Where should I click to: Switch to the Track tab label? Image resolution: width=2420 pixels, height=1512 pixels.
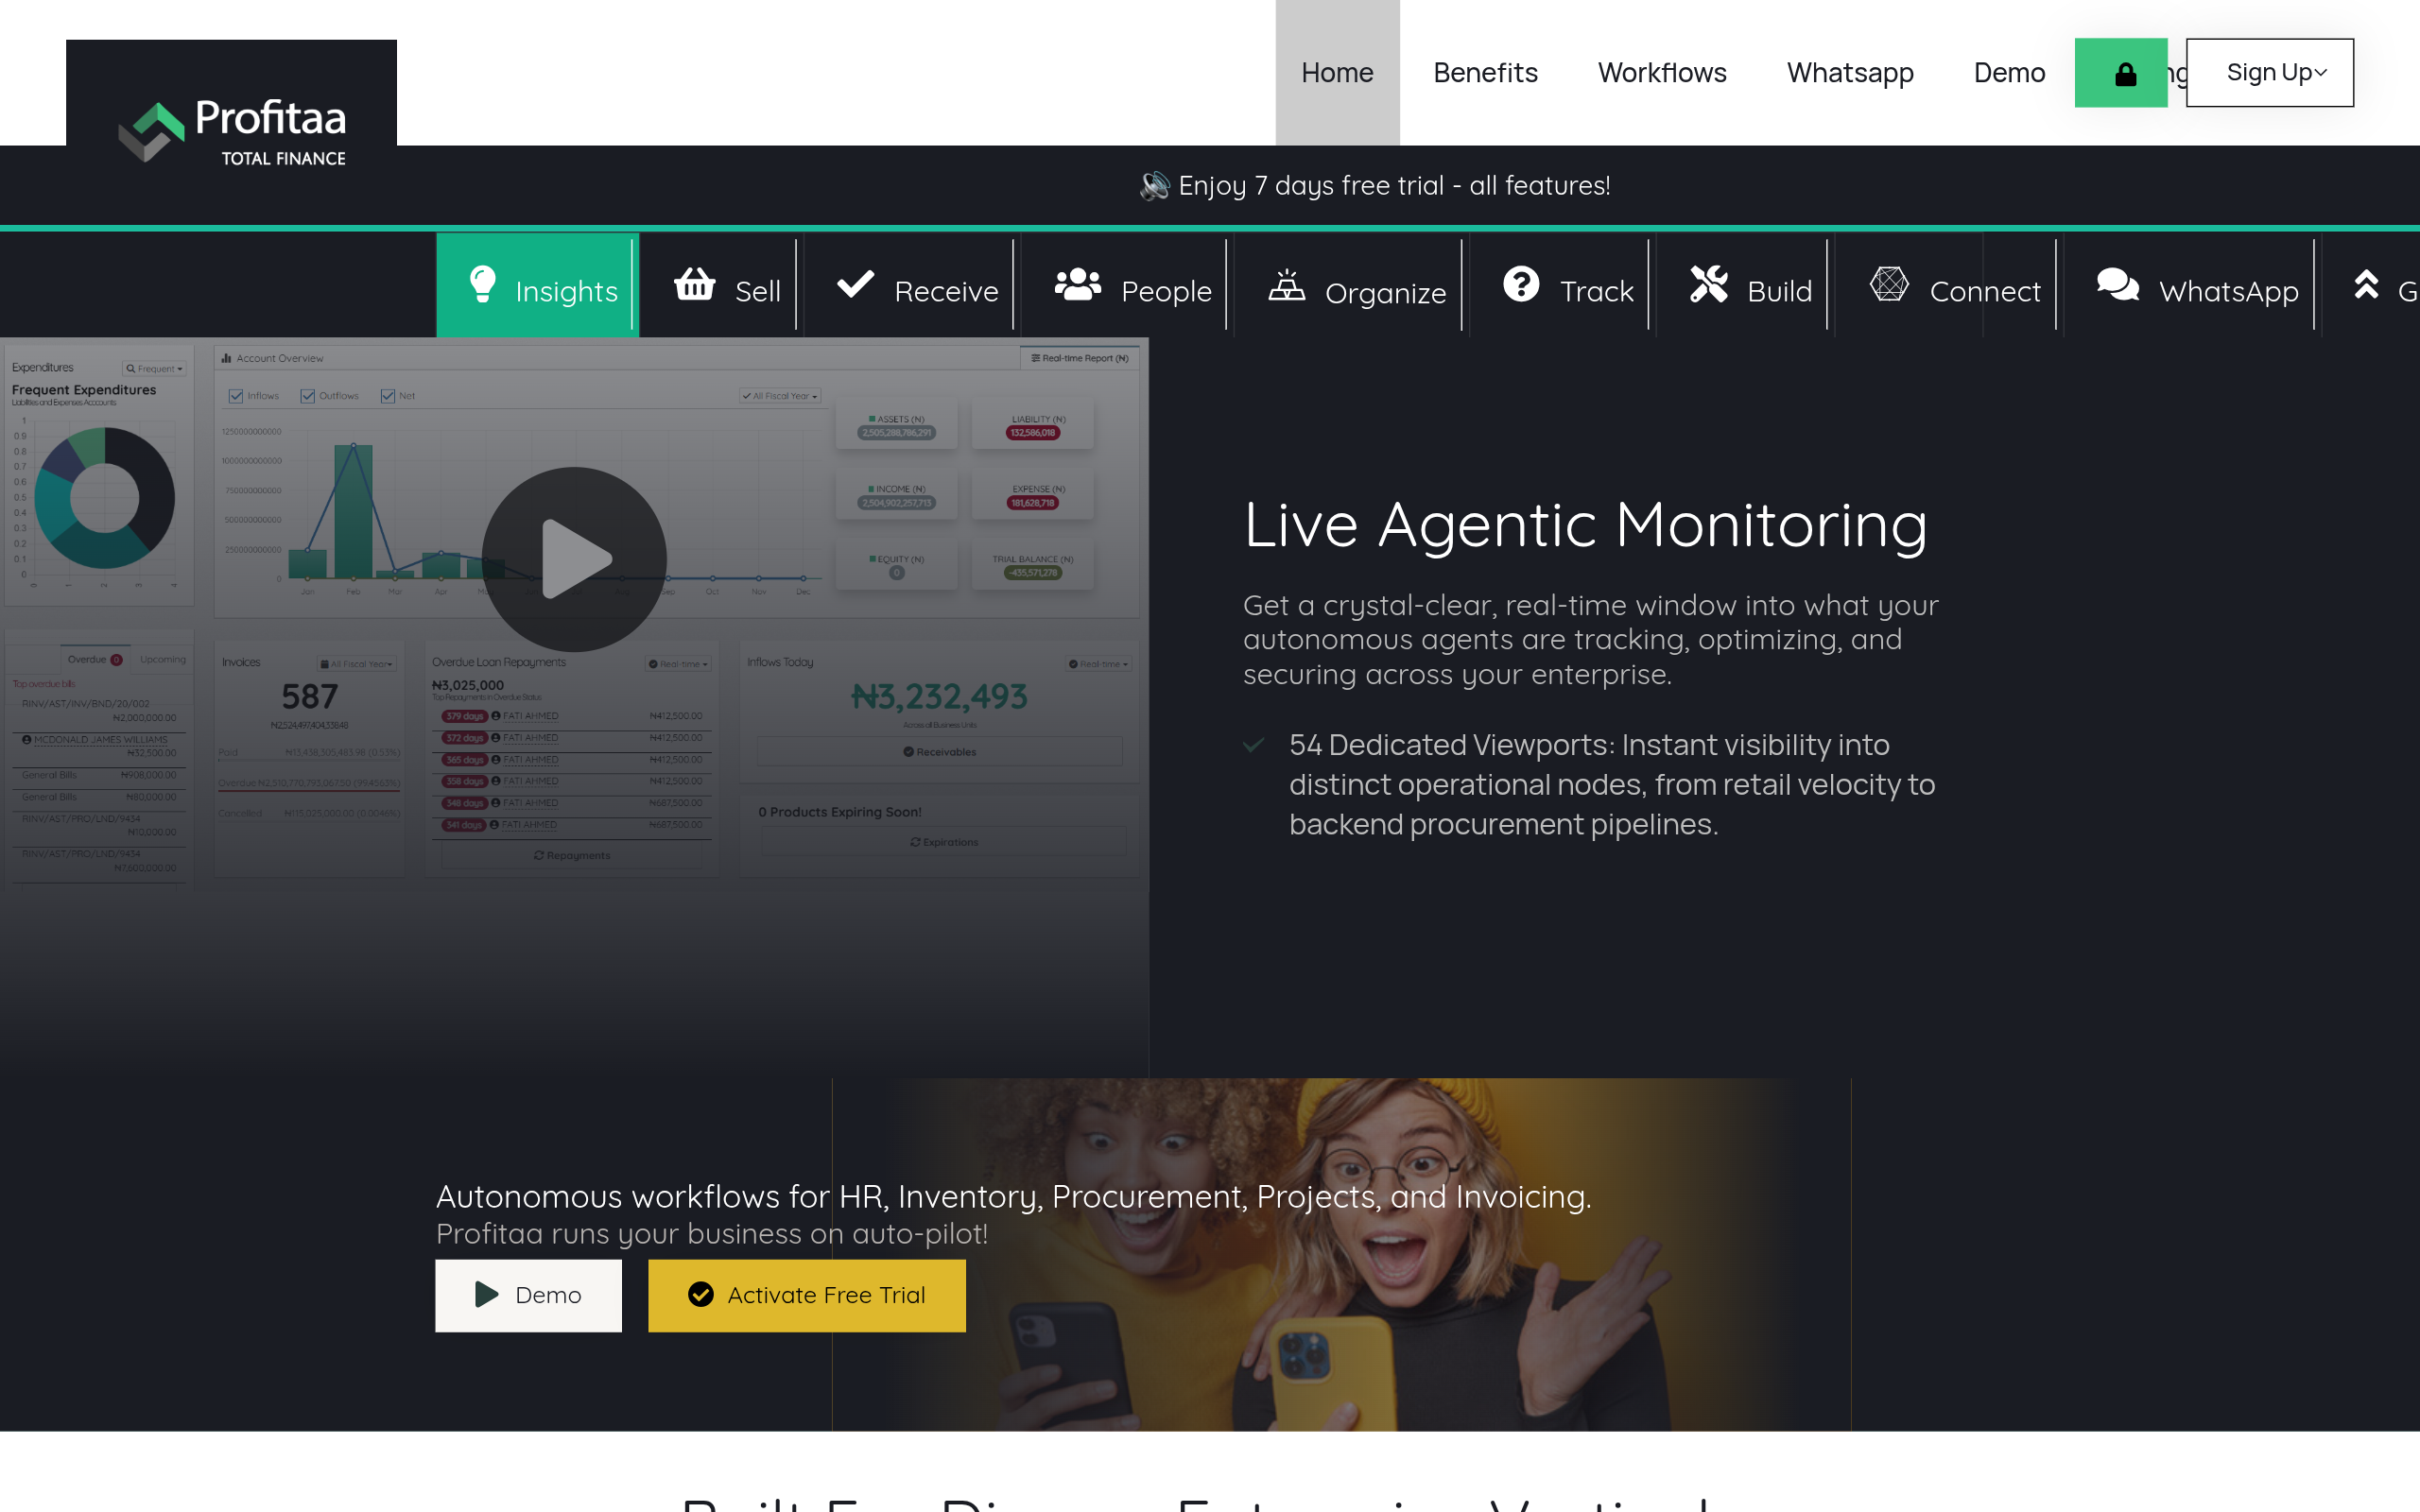coord(1597,291)
